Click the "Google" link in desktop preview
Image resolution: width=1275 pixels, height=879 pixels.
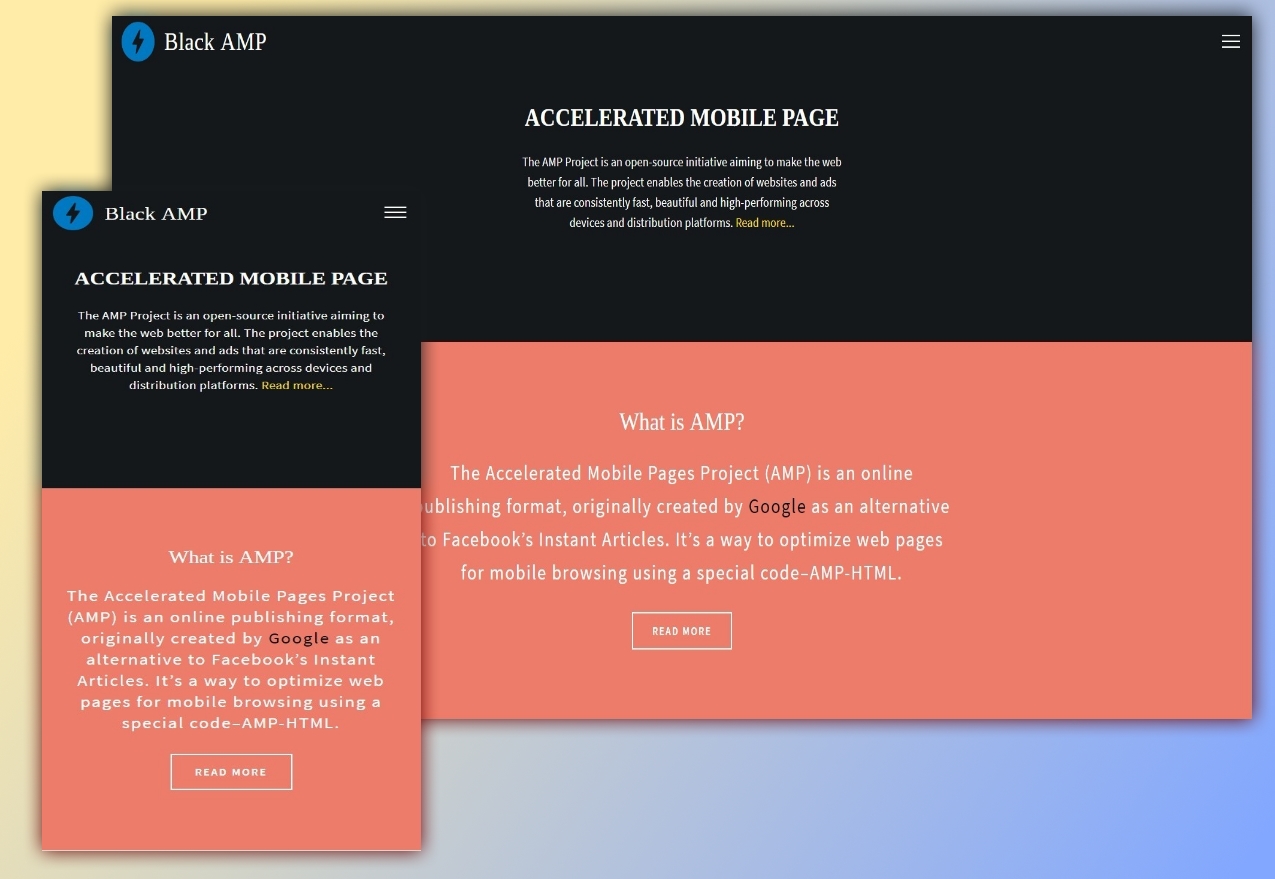point(777,507)
